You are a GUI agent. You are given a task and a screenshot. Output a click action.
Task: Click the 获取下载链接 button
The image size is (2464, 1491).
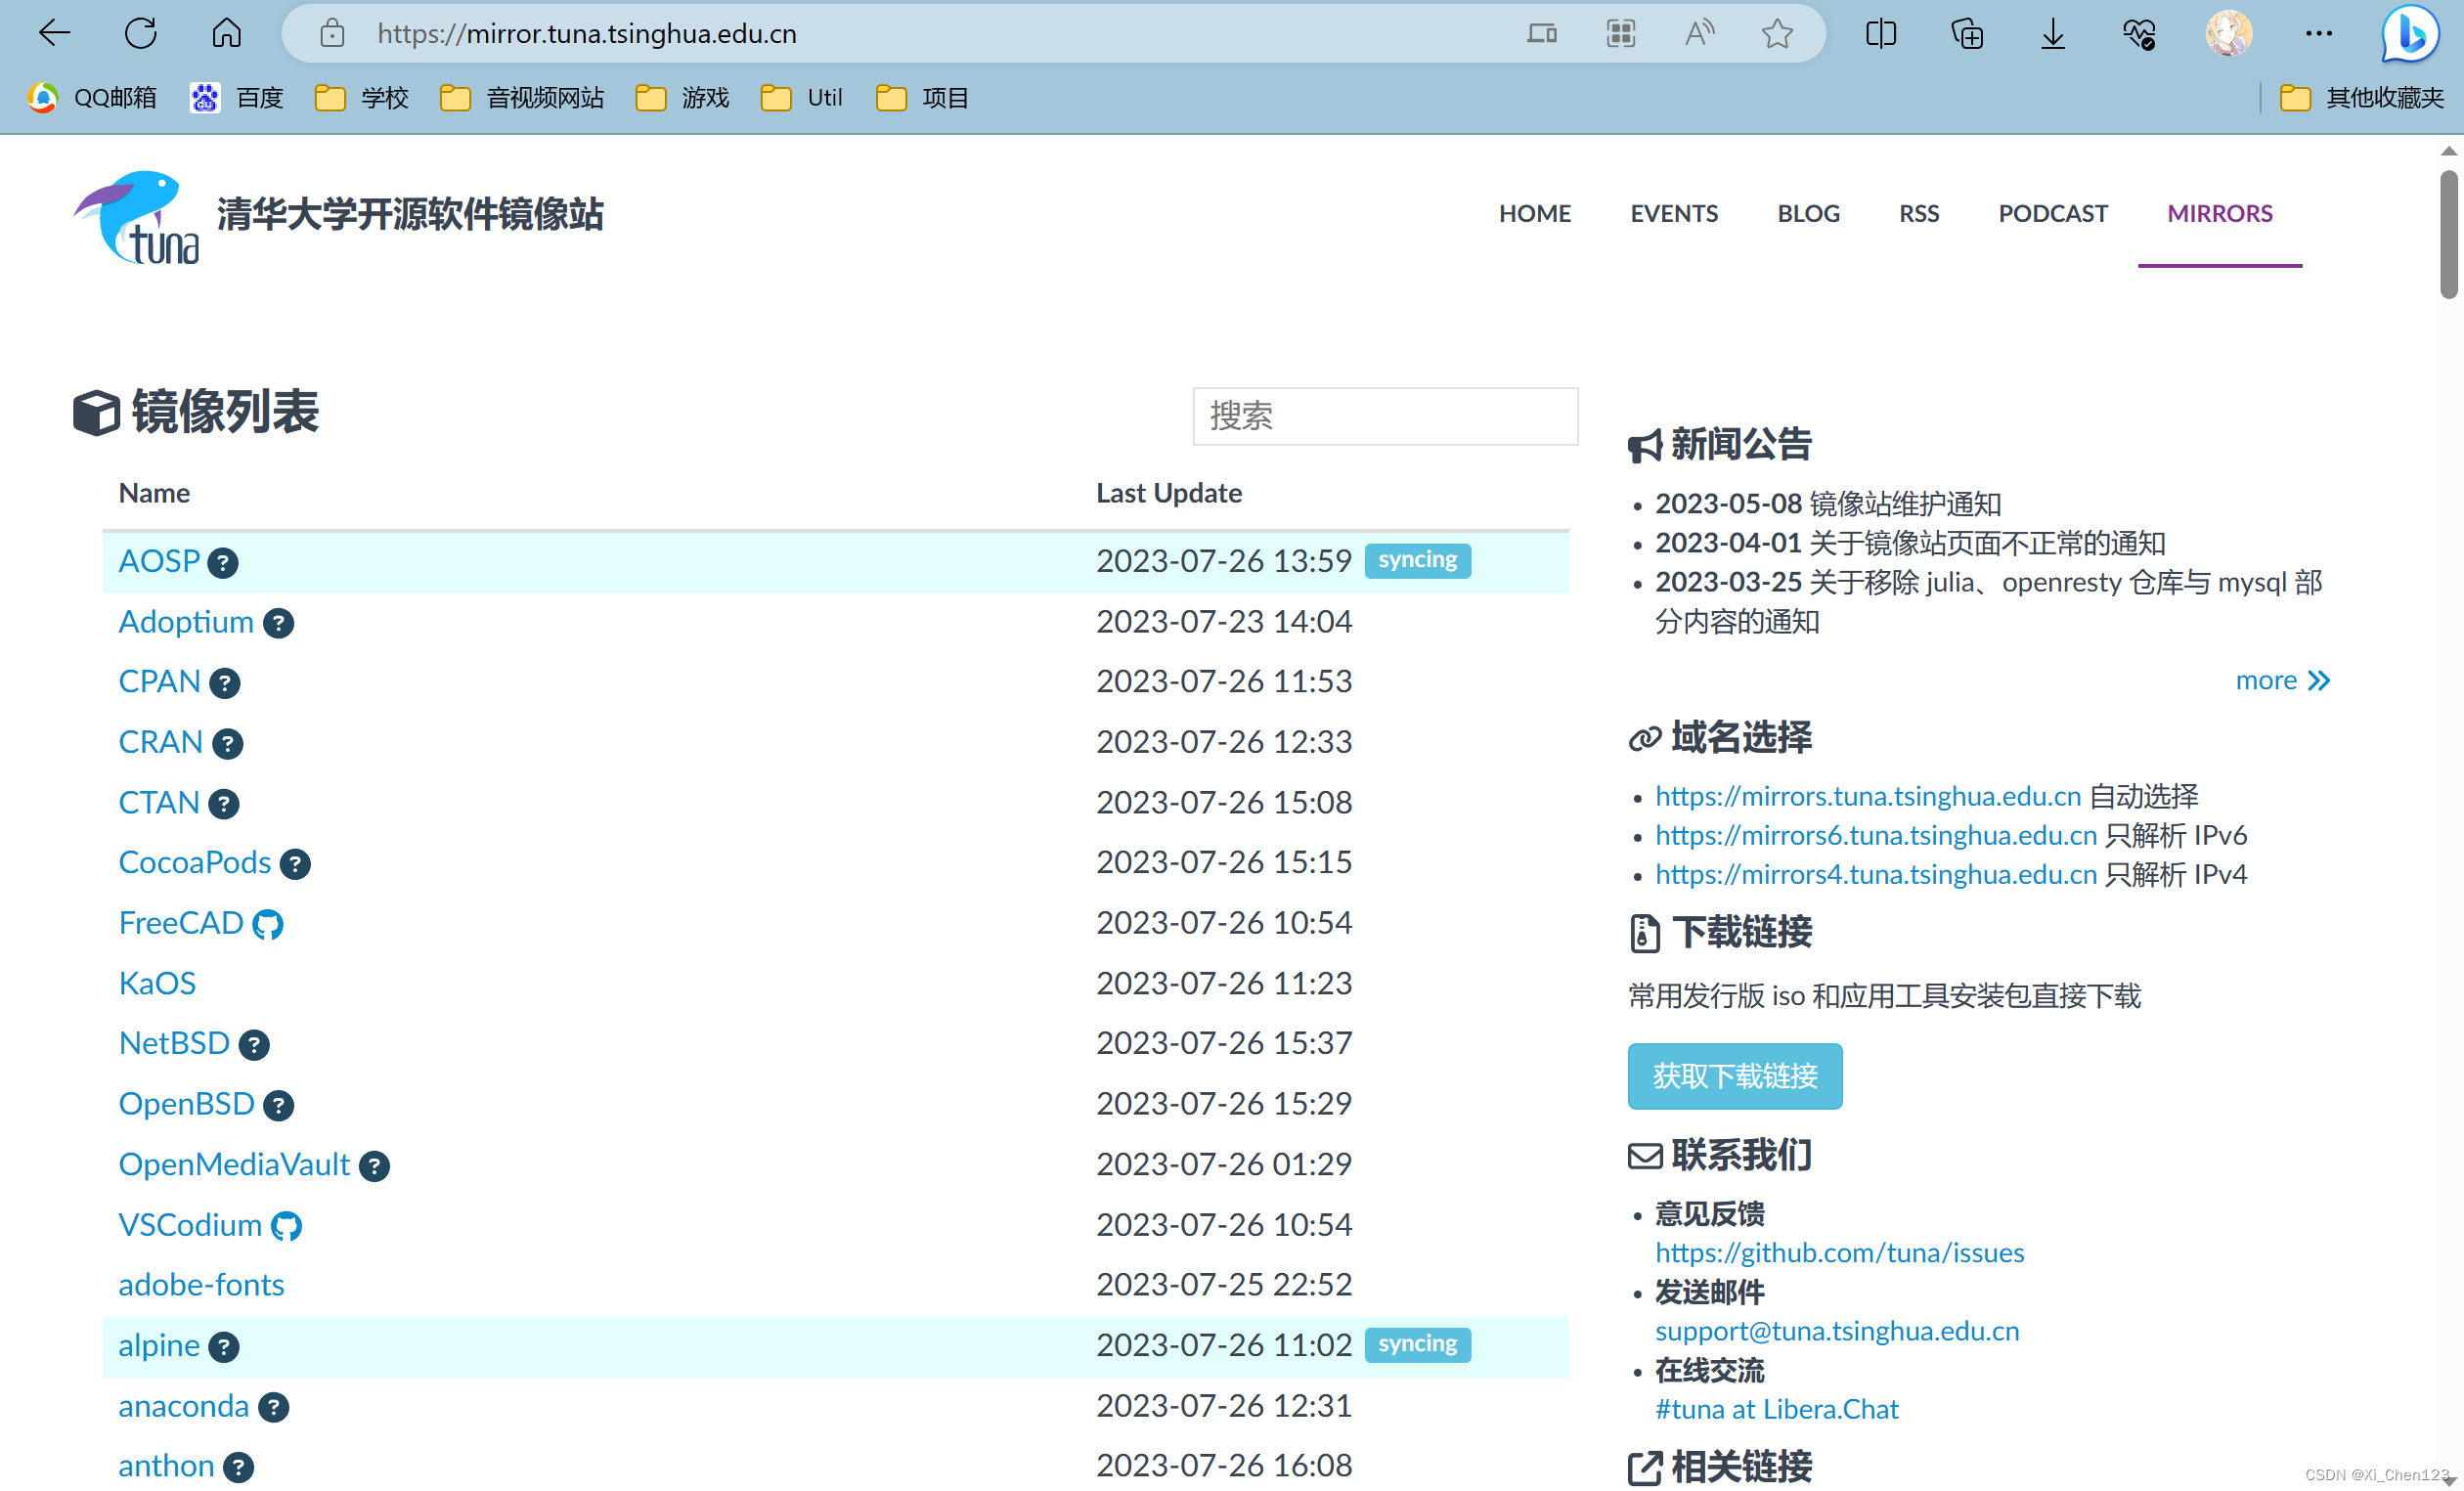click(1735, 1076)
